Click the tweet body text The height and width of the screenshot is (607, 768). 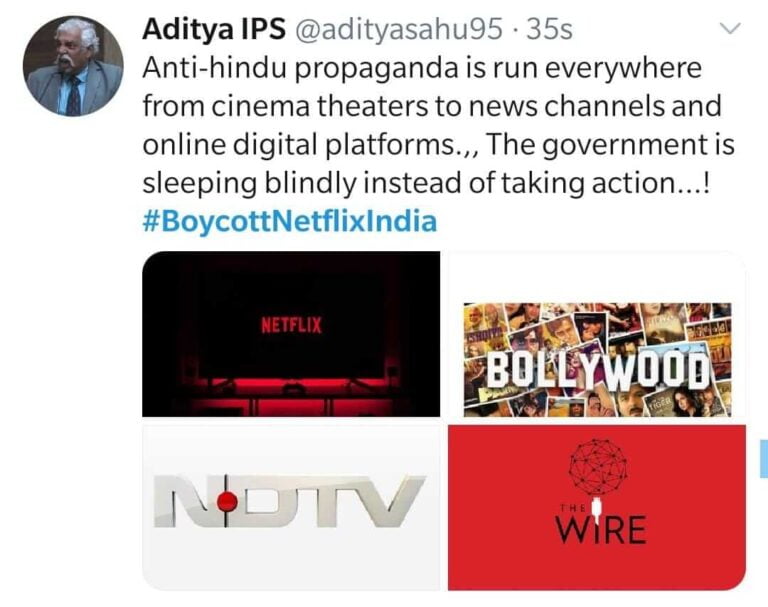438,125
